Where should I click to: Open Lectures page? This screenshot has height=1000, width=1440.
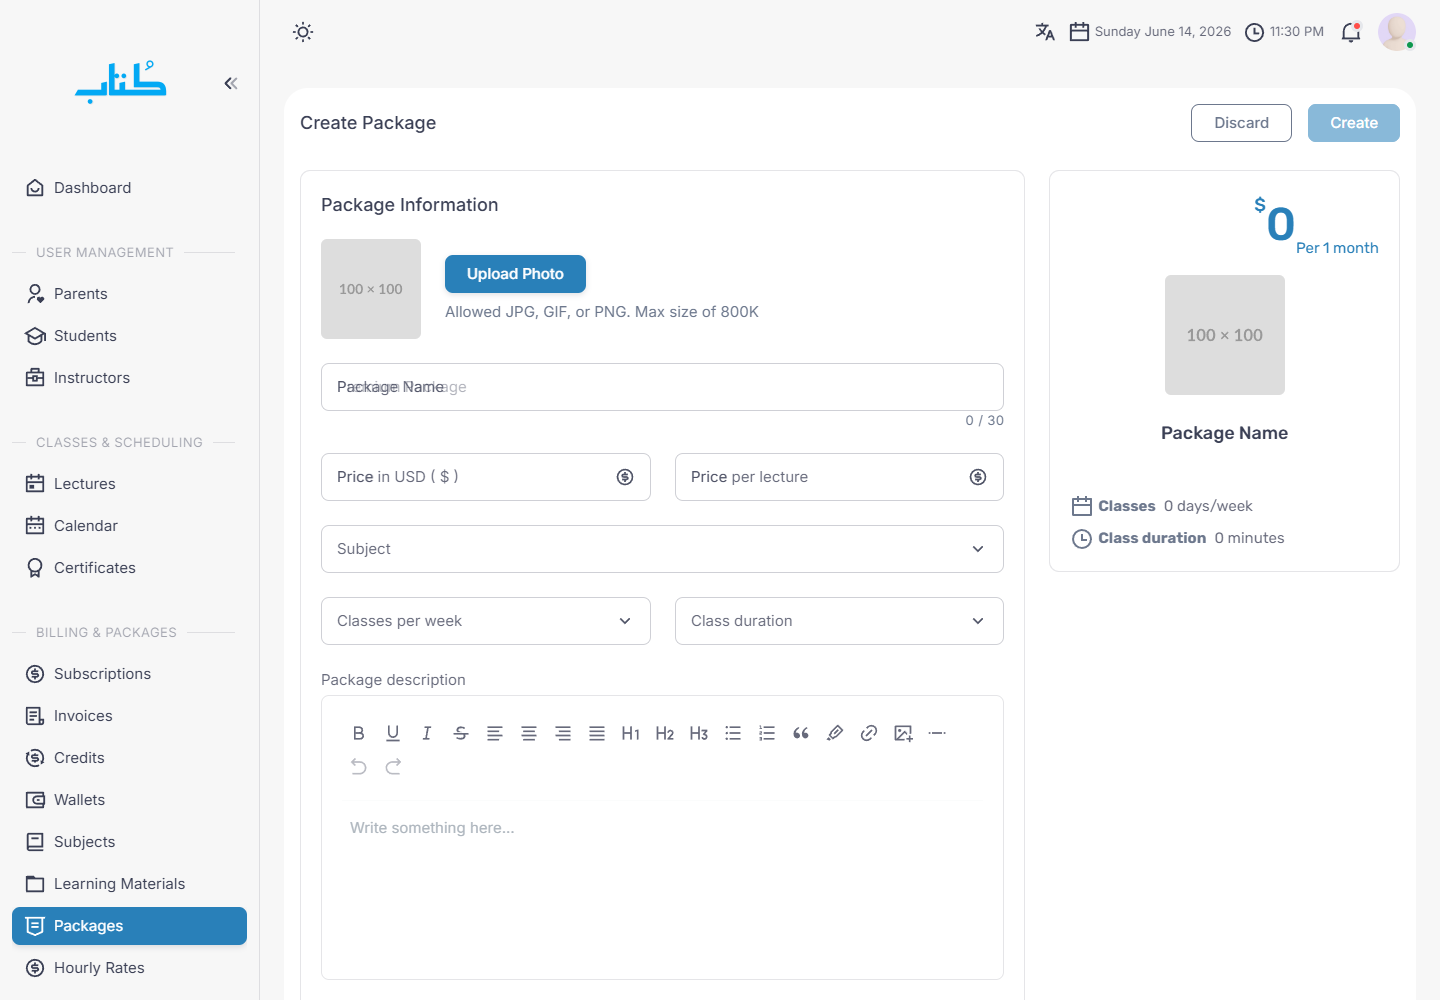pos(129,484)
